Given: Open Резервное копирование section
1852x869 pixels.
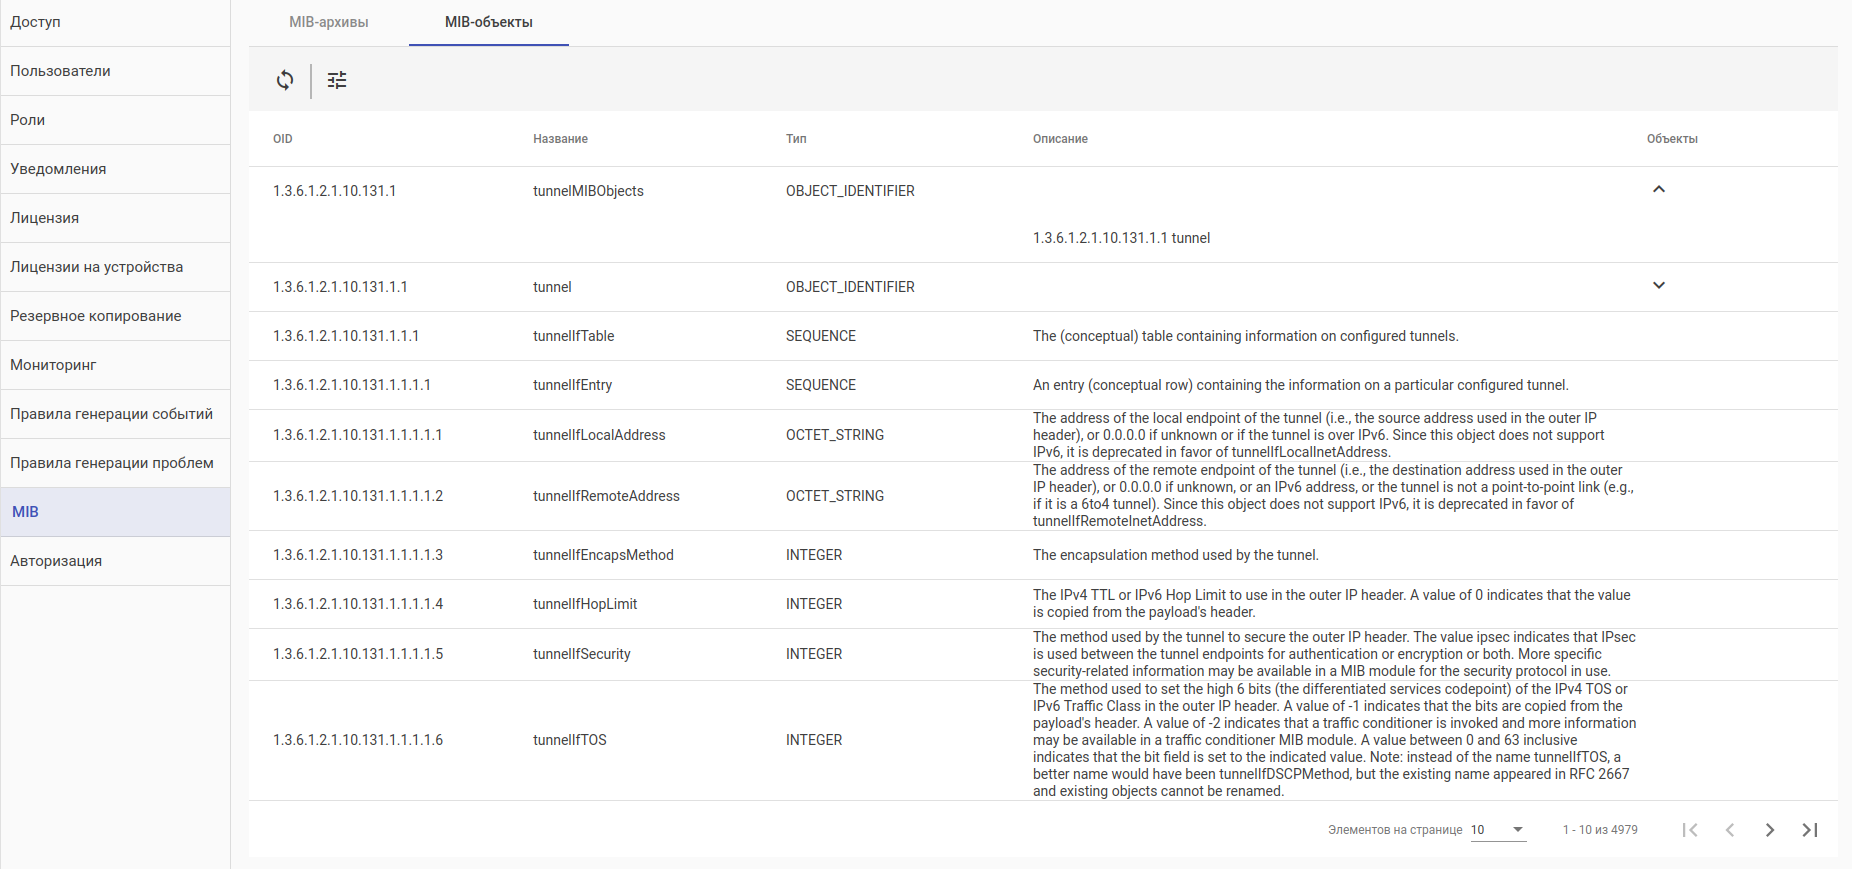Looking at the screenshot, I should coord(96,316).
